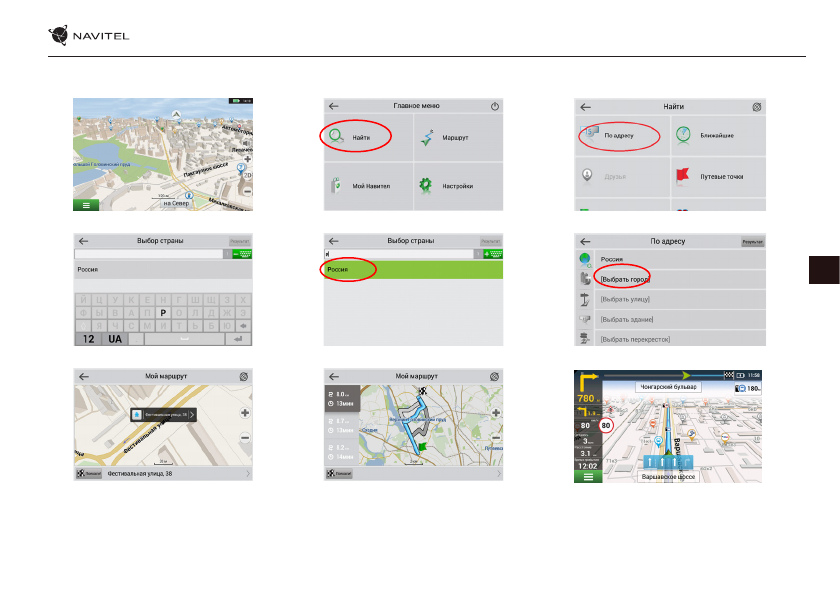Open the green menu button in navigation view
840x595 pixels.
point(588,477)
